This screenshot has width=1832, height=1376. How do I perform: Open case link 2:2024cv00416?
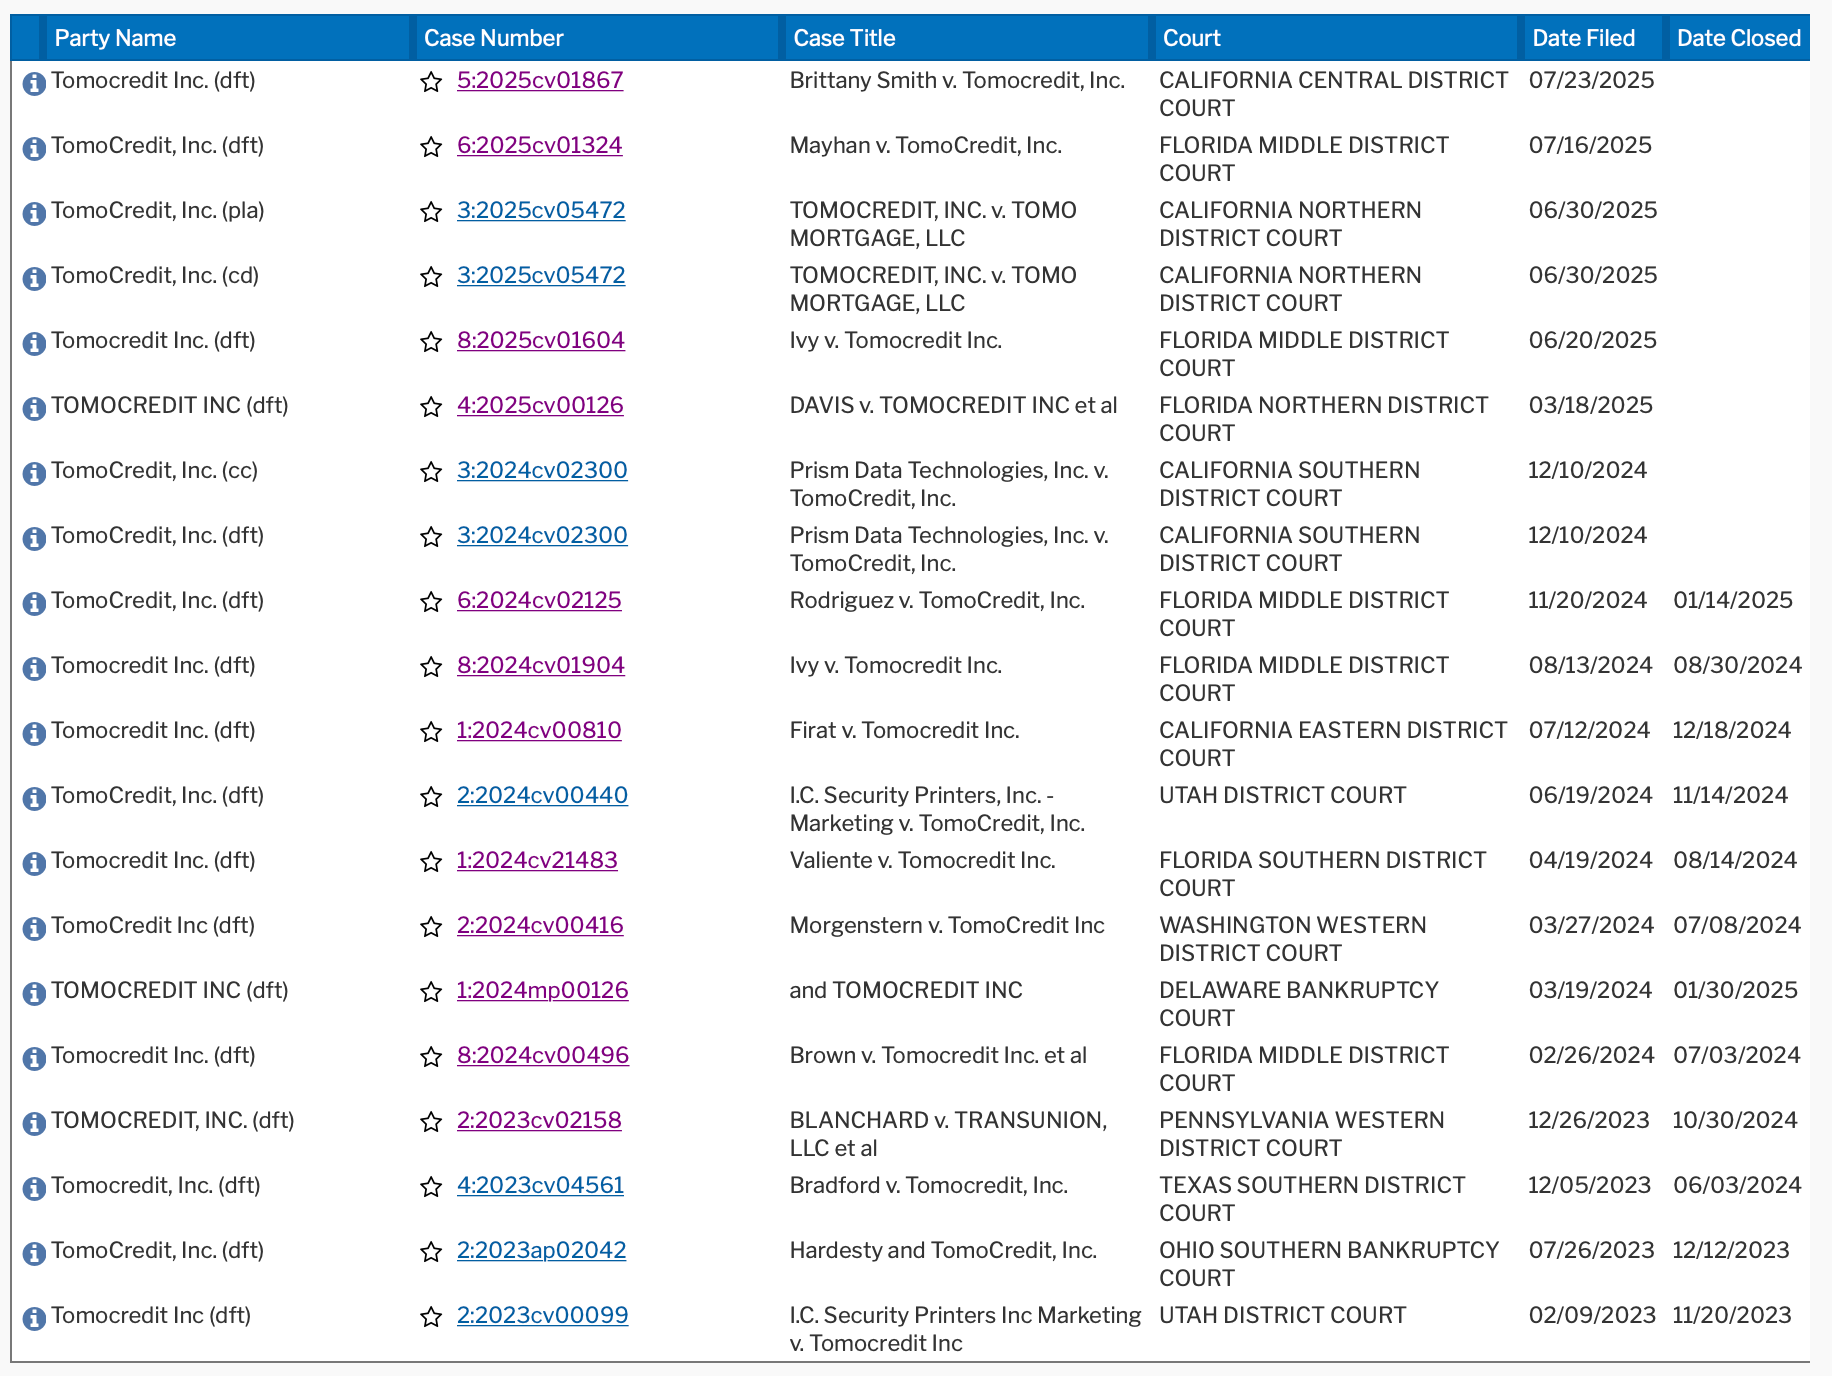pos(540,925)
